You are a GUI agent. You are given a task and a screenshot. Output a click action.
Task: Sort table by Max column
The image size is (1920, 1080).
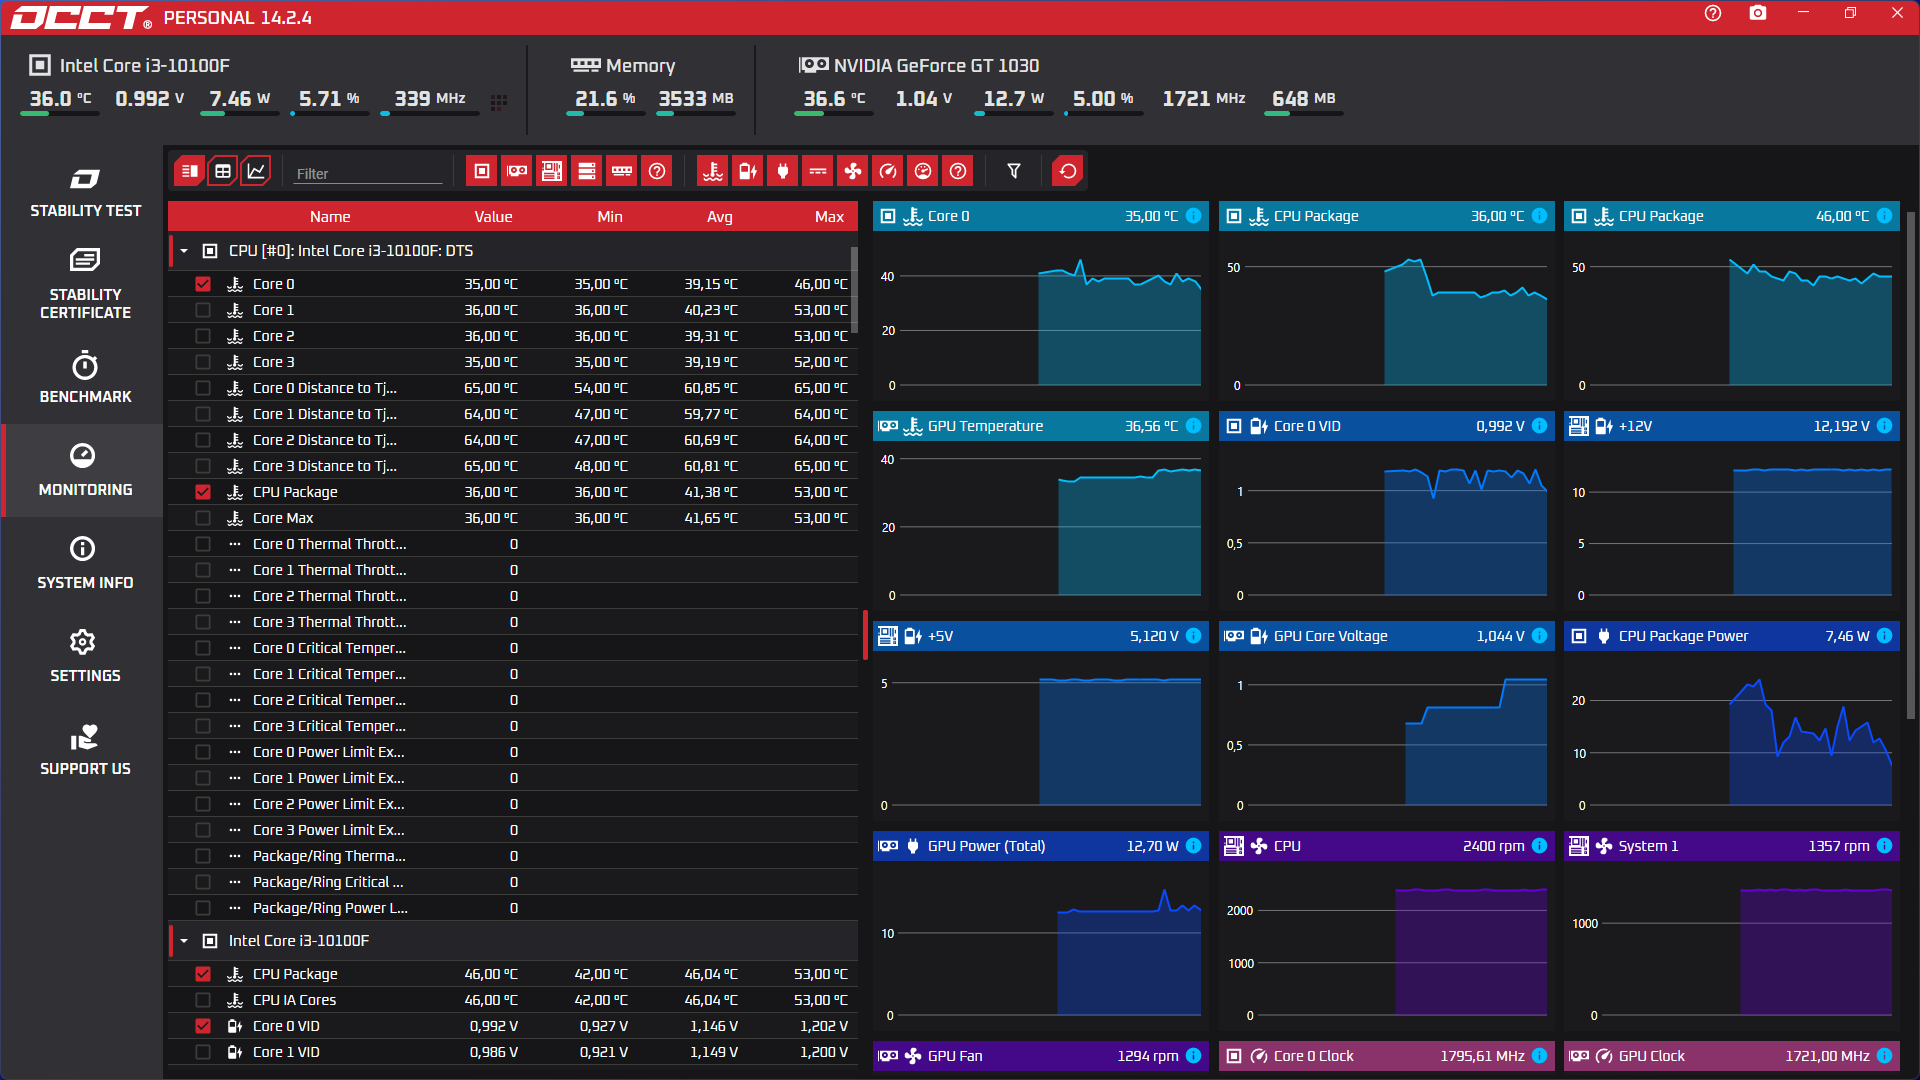tap(829, 217)
